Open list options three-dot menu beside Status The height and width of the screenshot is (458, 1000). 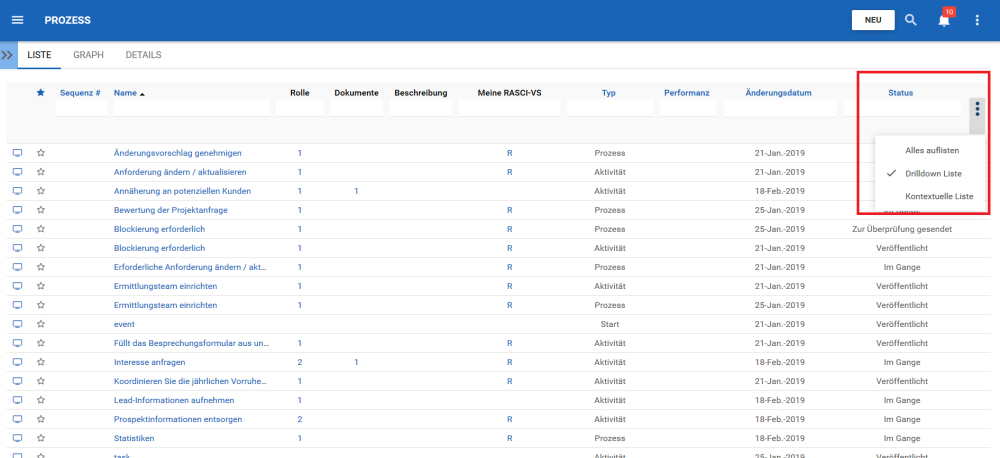point(977,108)
